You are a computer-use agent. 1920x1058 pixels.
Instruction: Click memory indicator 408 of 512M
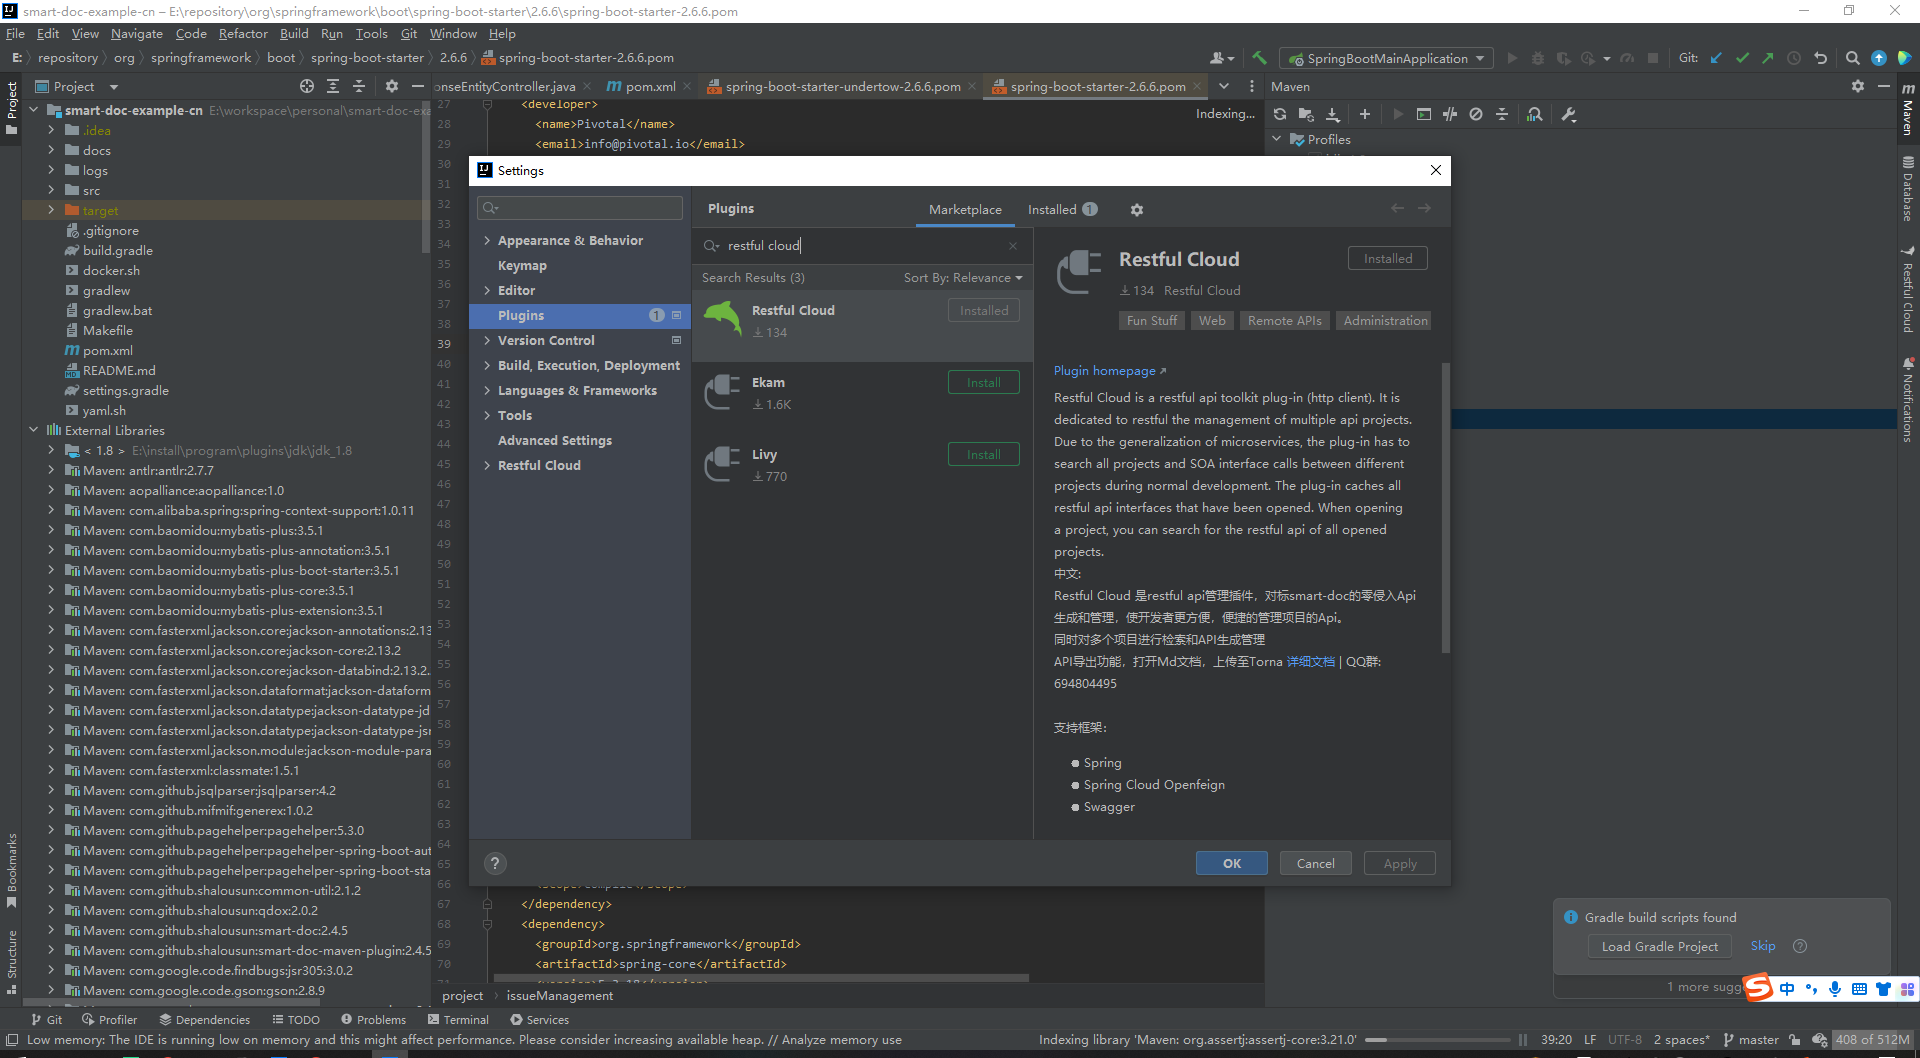point(1871,1040)
